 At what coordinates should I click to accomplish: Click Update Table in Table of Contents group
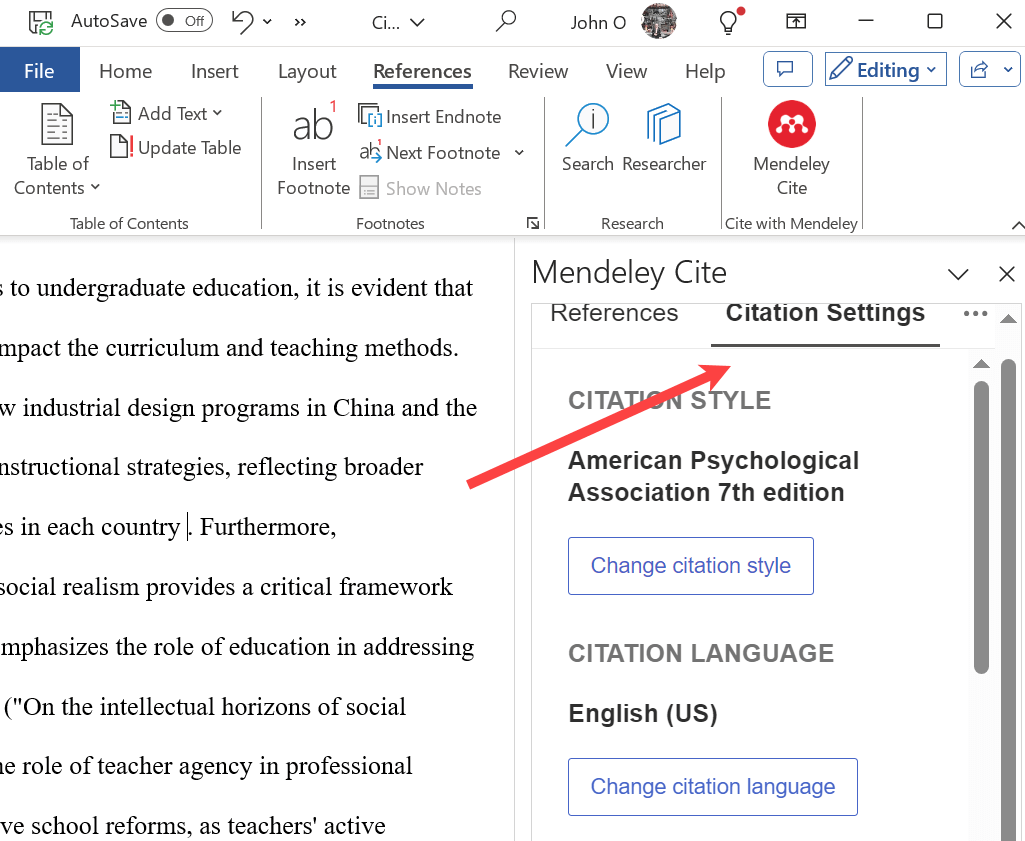coord(176,147)
